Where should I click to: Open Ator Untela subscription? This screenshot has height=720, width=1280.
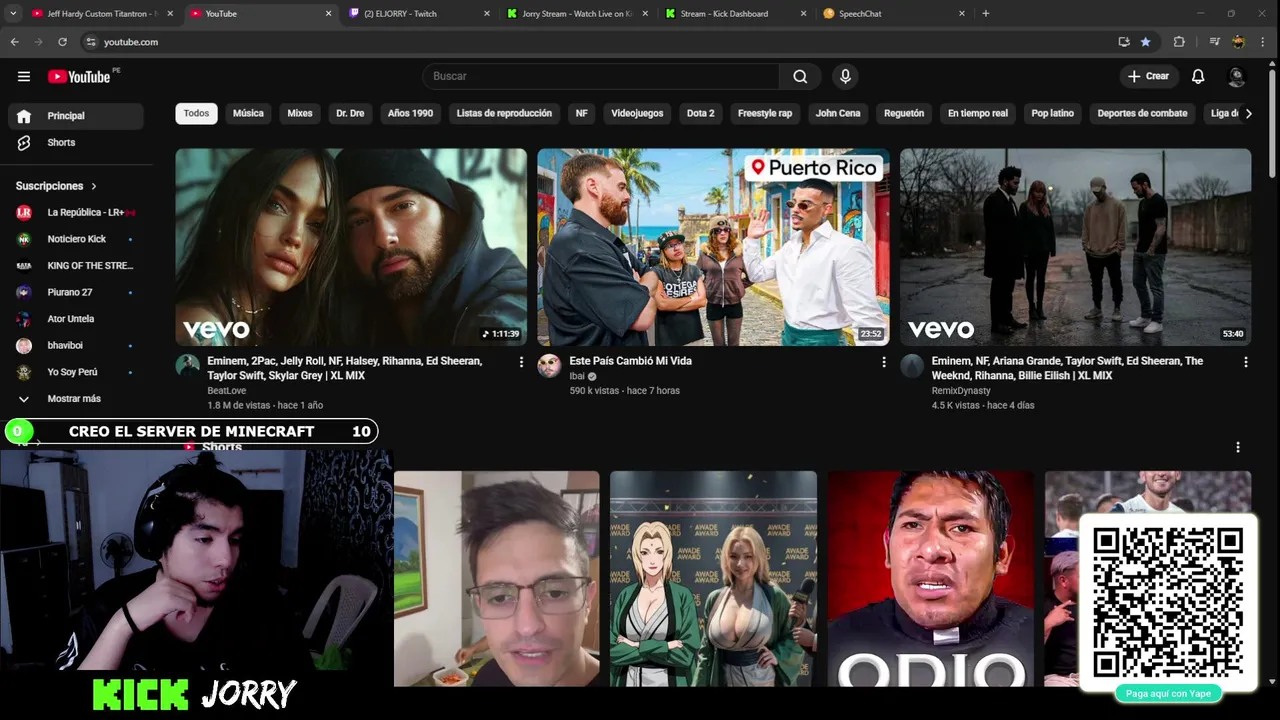coord(76,319)
